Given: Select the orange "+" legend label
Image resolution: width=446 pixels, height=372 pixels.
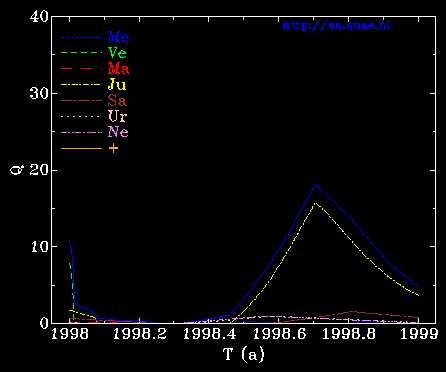Looking at the screenshot, I should 113,148.
